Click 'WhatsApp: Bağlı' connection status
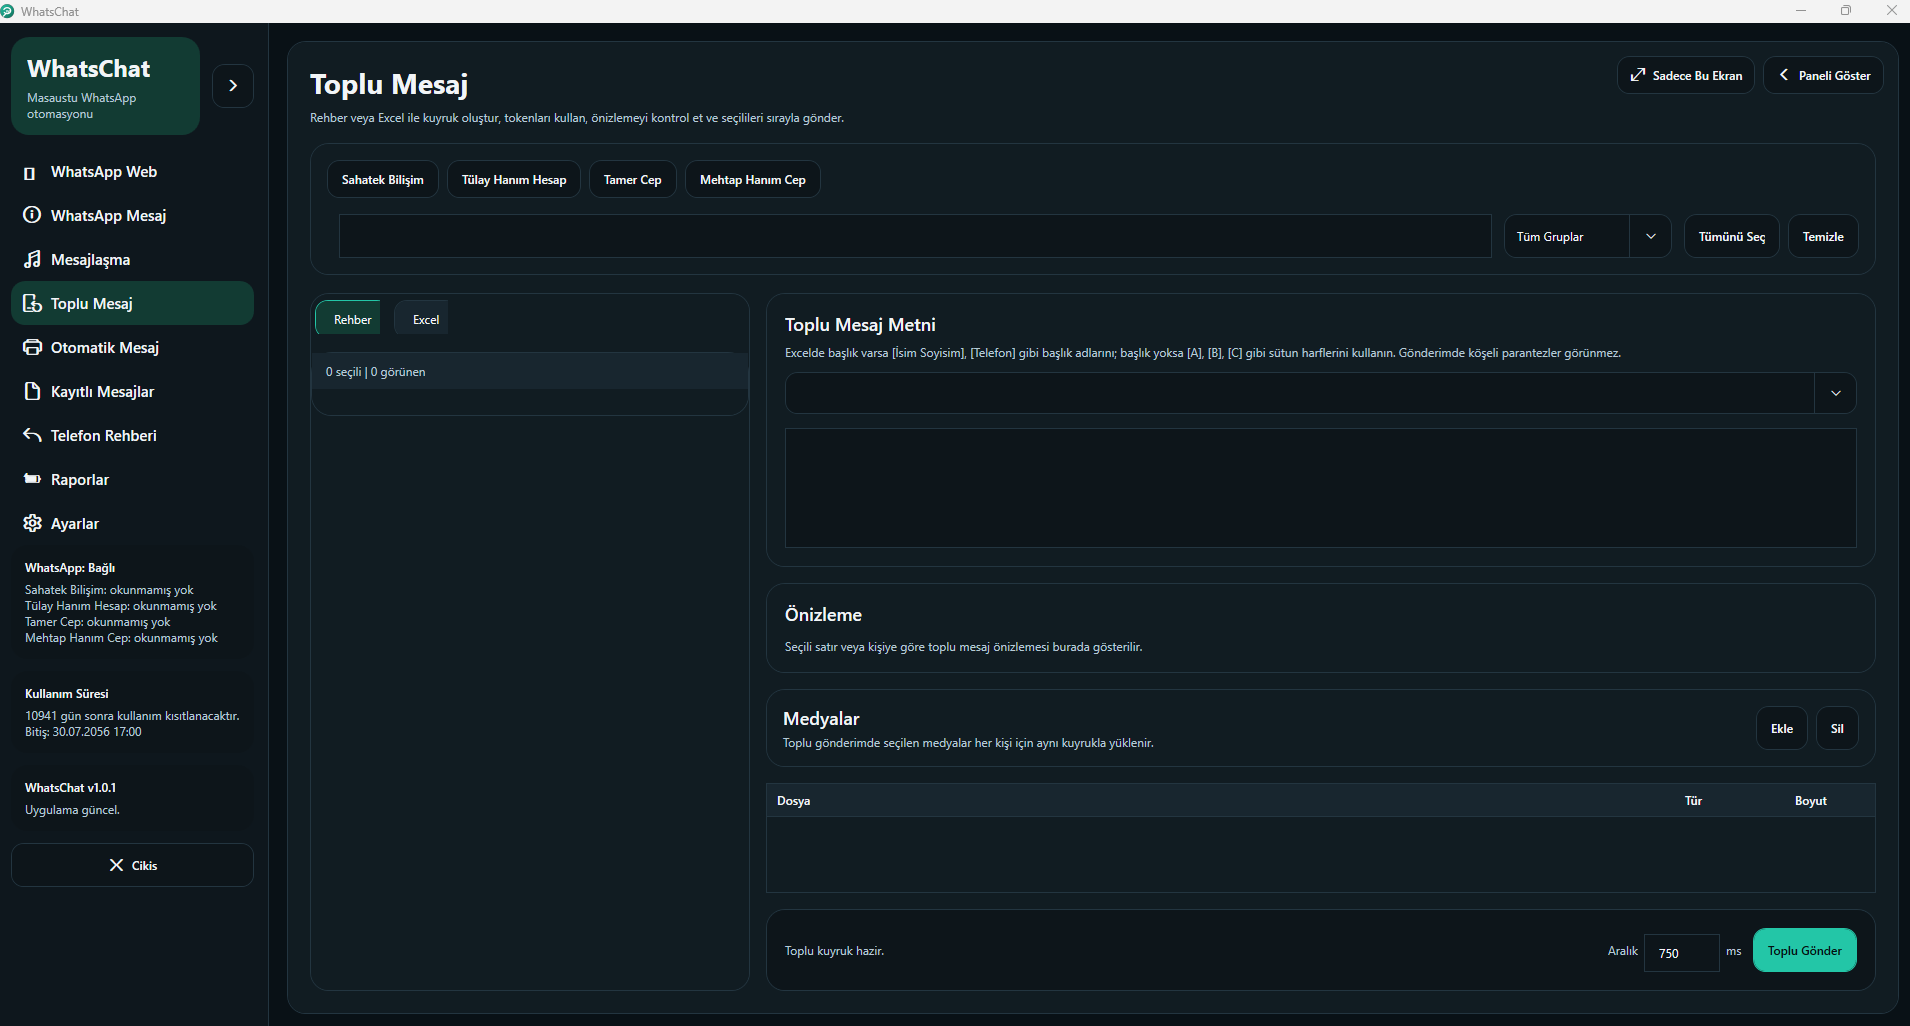 click(70, 568)
